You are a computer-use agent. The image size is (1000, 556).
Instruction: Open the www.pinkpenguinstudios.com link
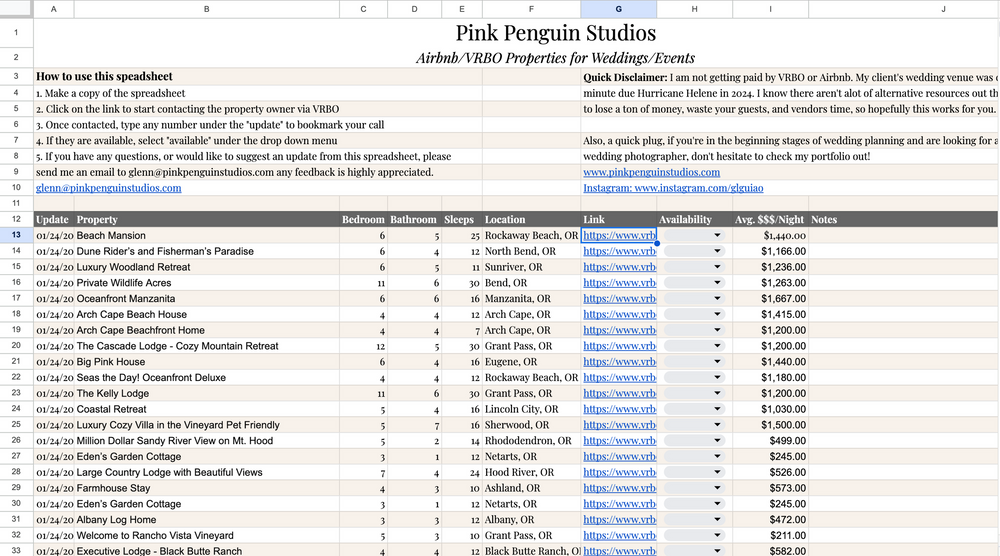[651, 172]
